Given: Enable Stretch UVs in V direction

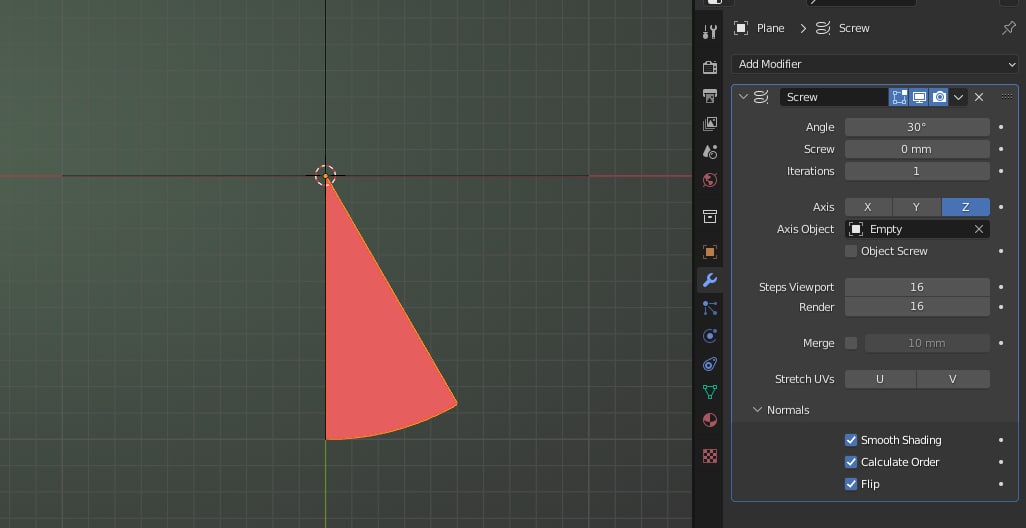Looking at the screenshot, I should [x=953, y=379].
